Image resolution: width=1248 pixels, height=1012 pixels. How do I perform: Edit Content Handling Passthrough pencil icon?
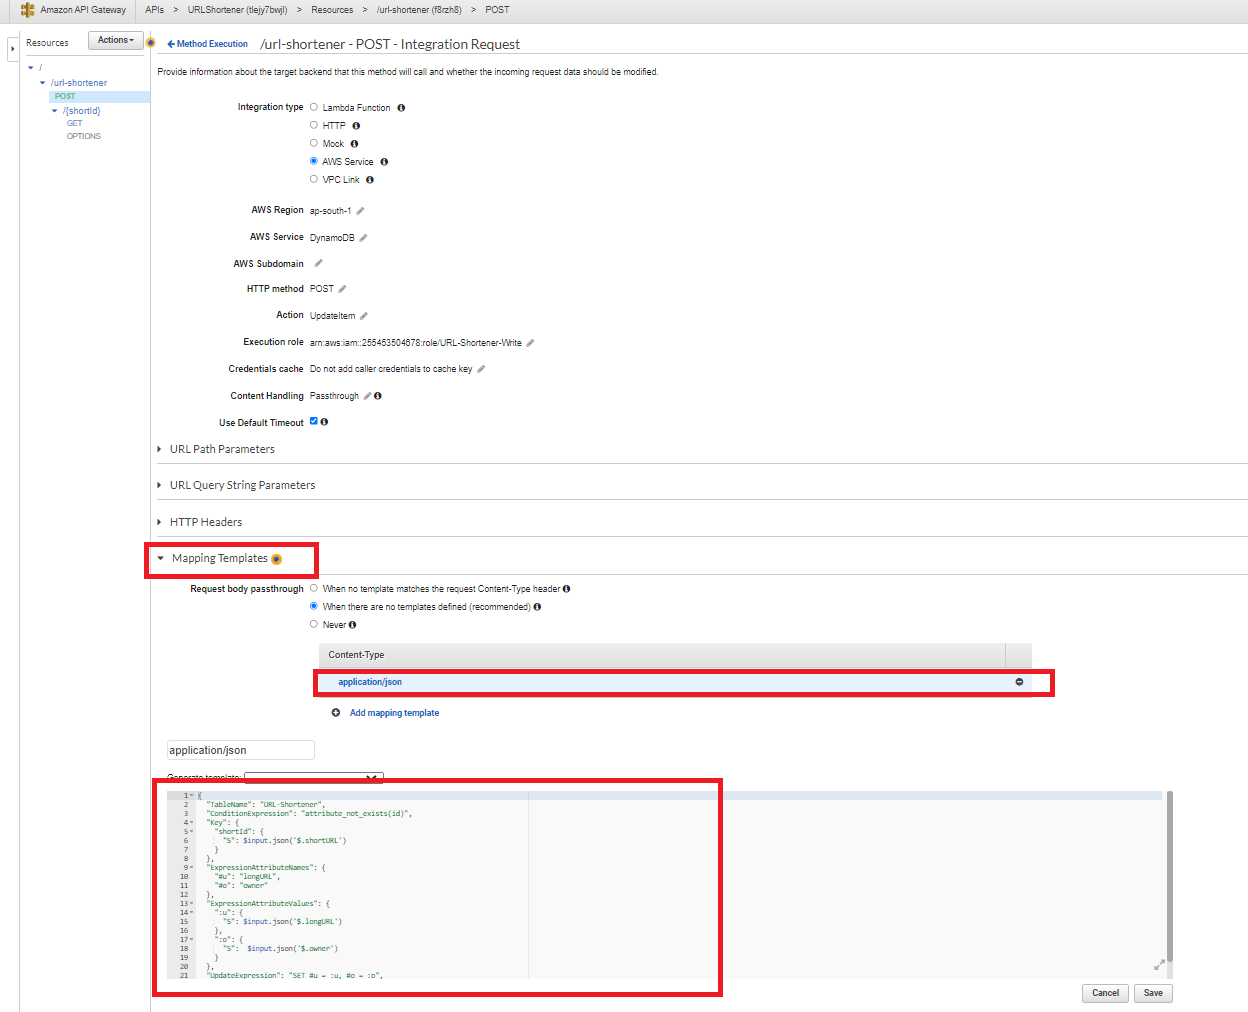pyautogui.click(x=367, y=396)
